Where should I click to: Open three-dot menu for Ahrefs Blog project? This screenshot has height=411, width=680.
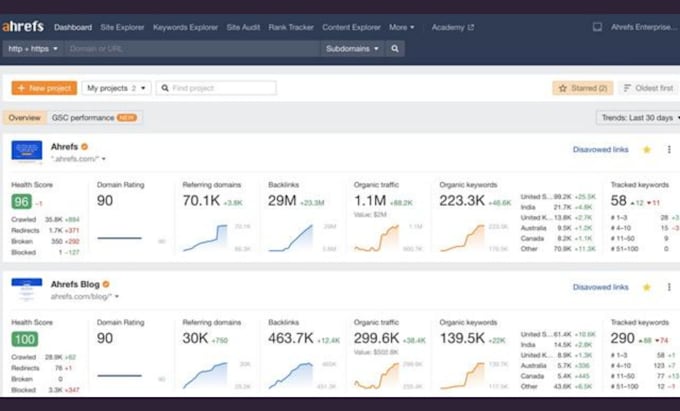tap(669, 287)
